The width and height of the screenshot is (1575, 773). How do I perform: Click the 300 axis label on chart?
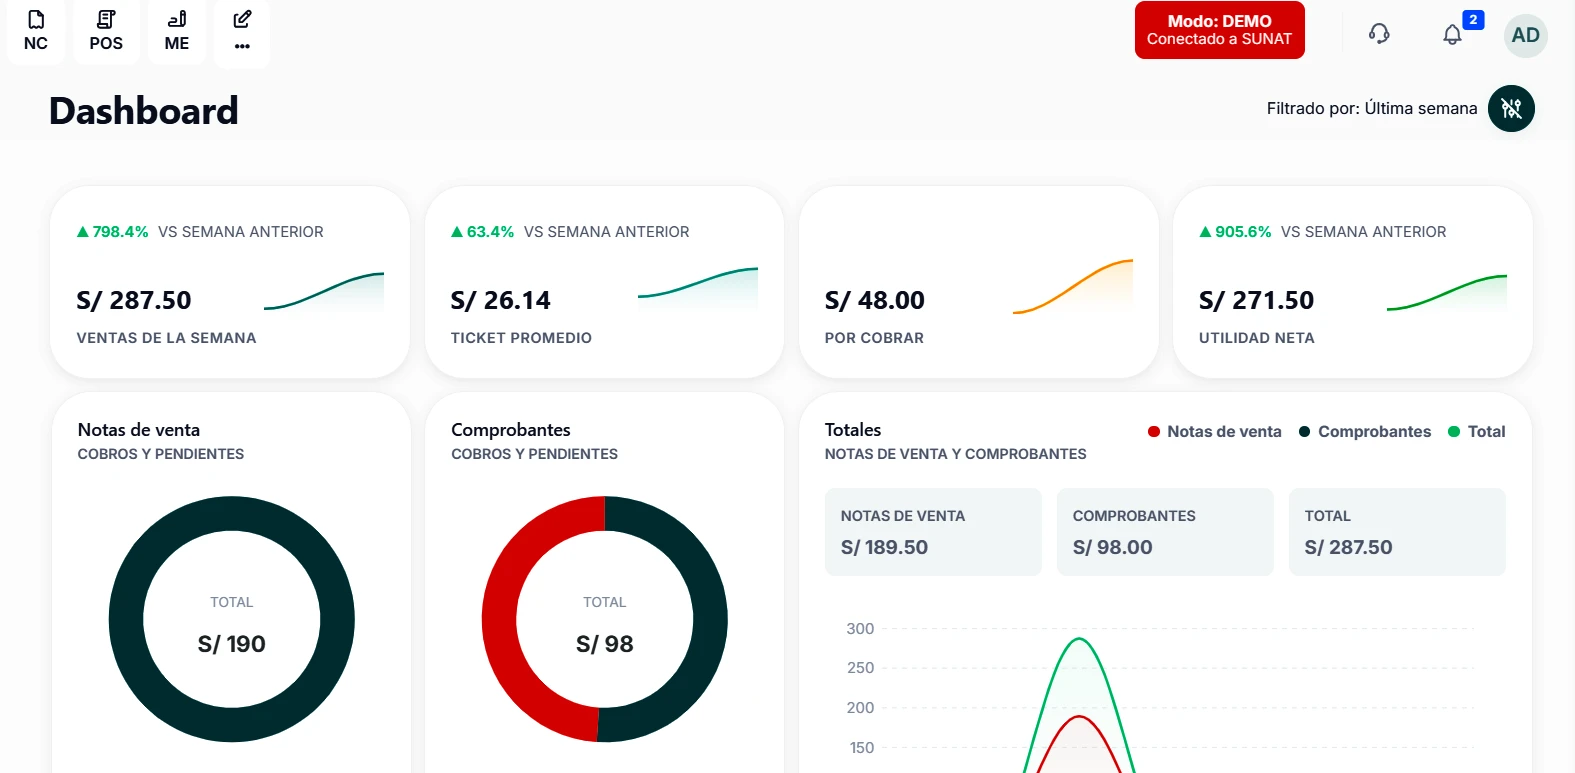(x=860, y=629)
